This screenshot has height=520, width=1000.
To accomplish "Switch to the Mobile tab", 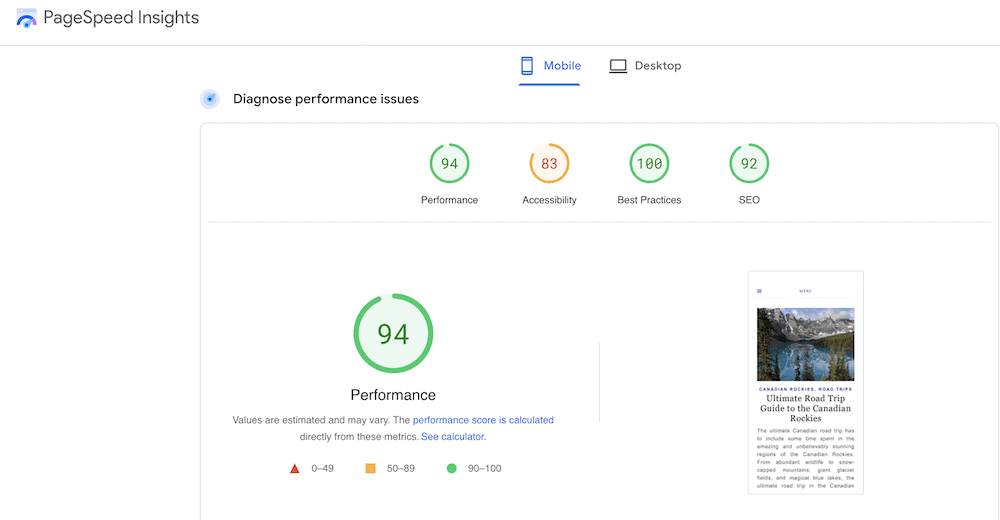I will 550,66.
